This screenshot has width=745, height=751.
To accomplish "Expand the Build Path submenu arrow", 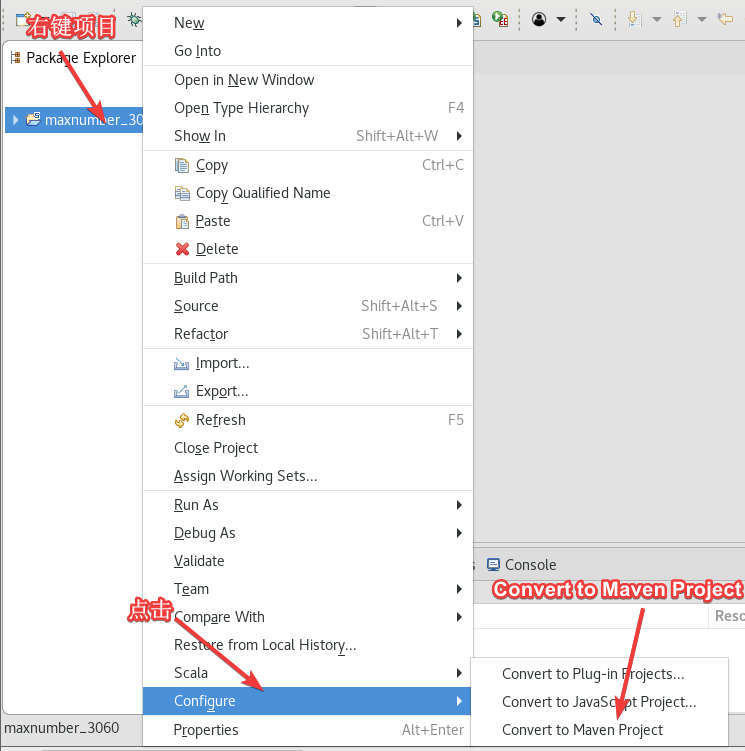I will (x=459, y=278).
